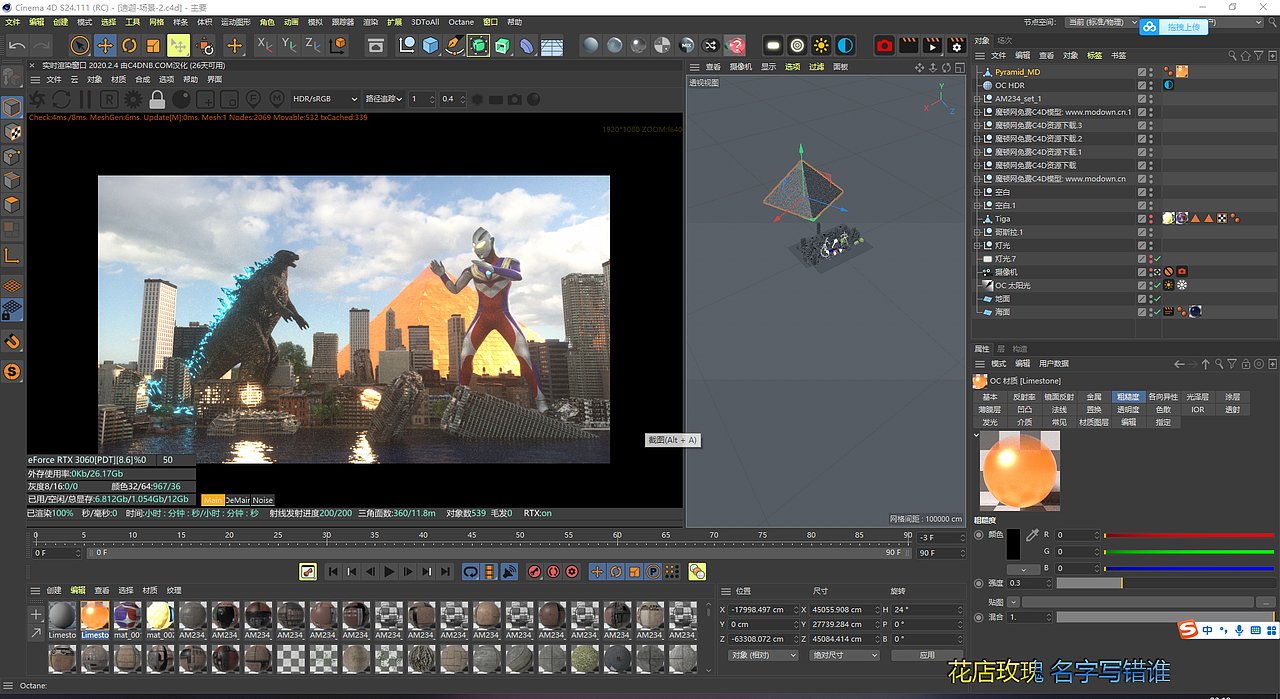Viewport: 1280px width, 699px height.
Task: Open the 3DToAll menu
Action: (425, 22)
